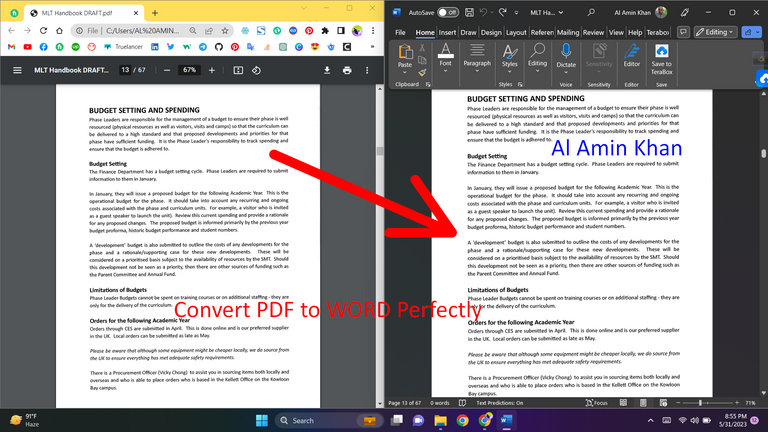Click the Save icon in Word title bar
The image size is (768, 432).
click(x=470, y=12)
